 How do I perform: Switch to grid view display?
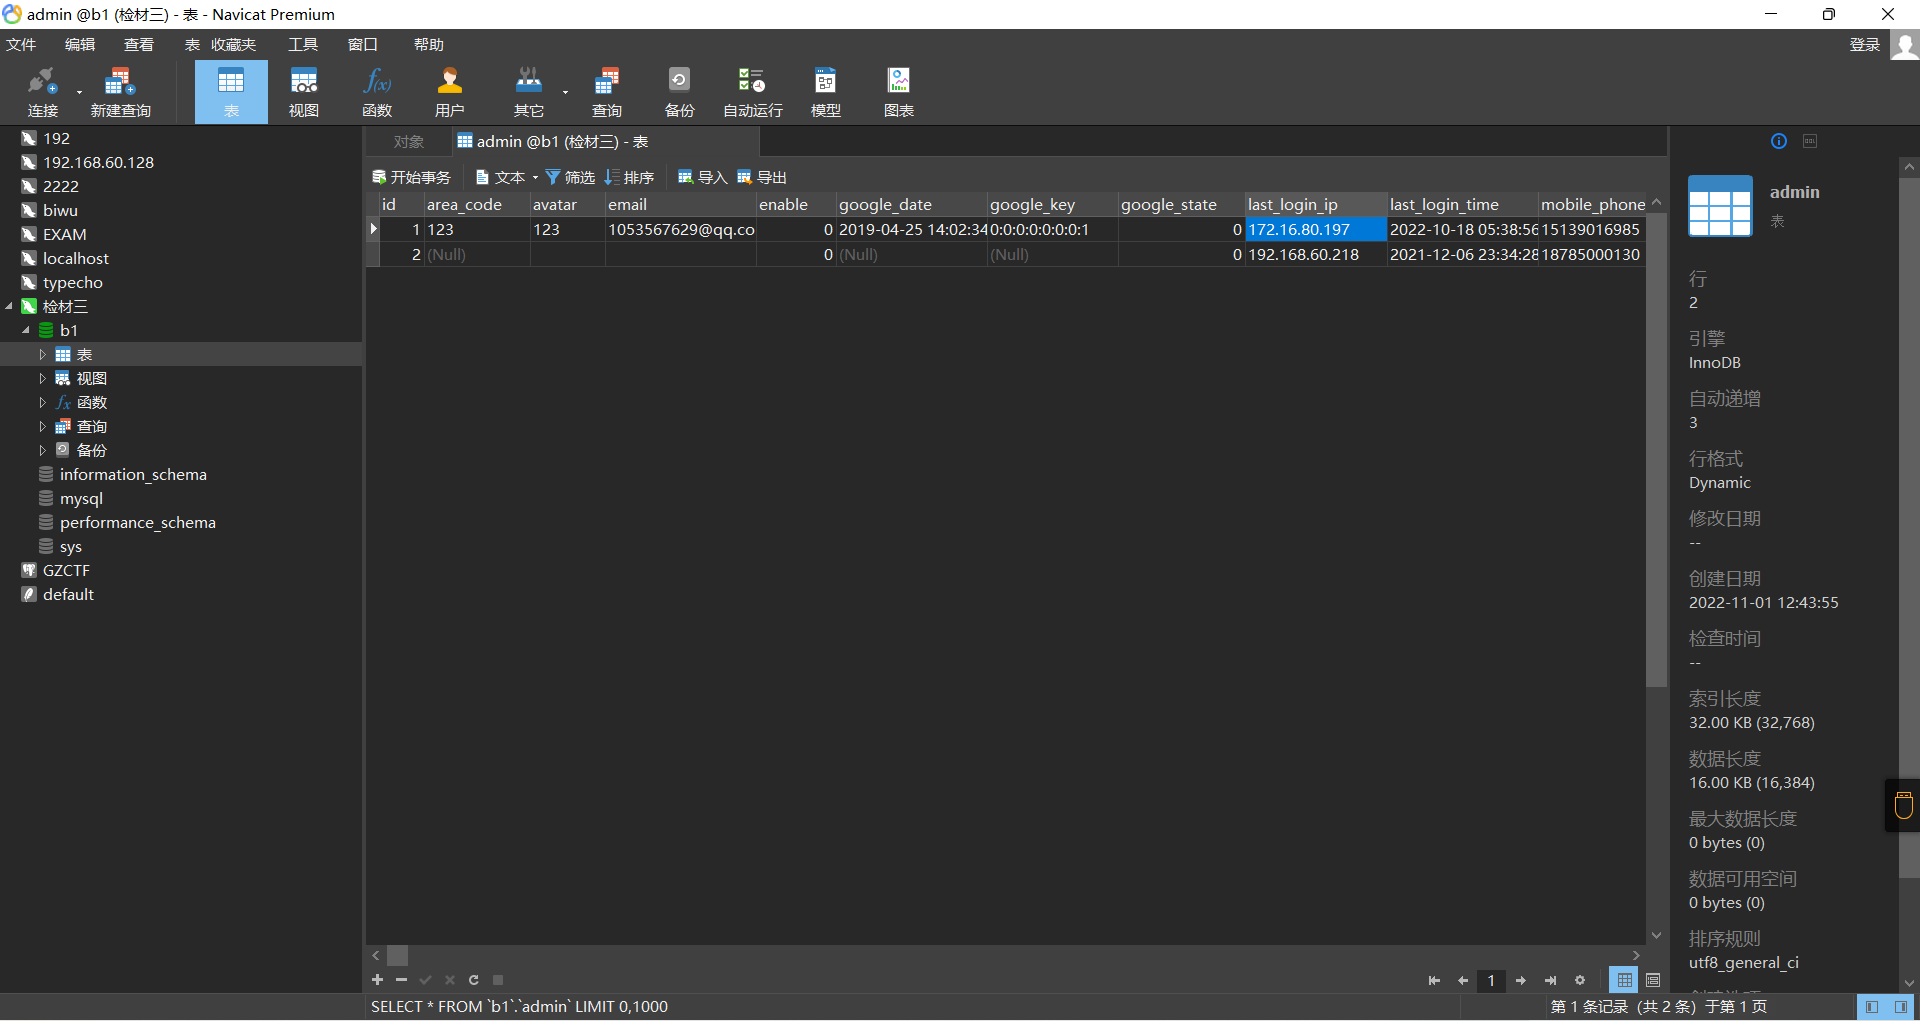(x=1625, y=981)
